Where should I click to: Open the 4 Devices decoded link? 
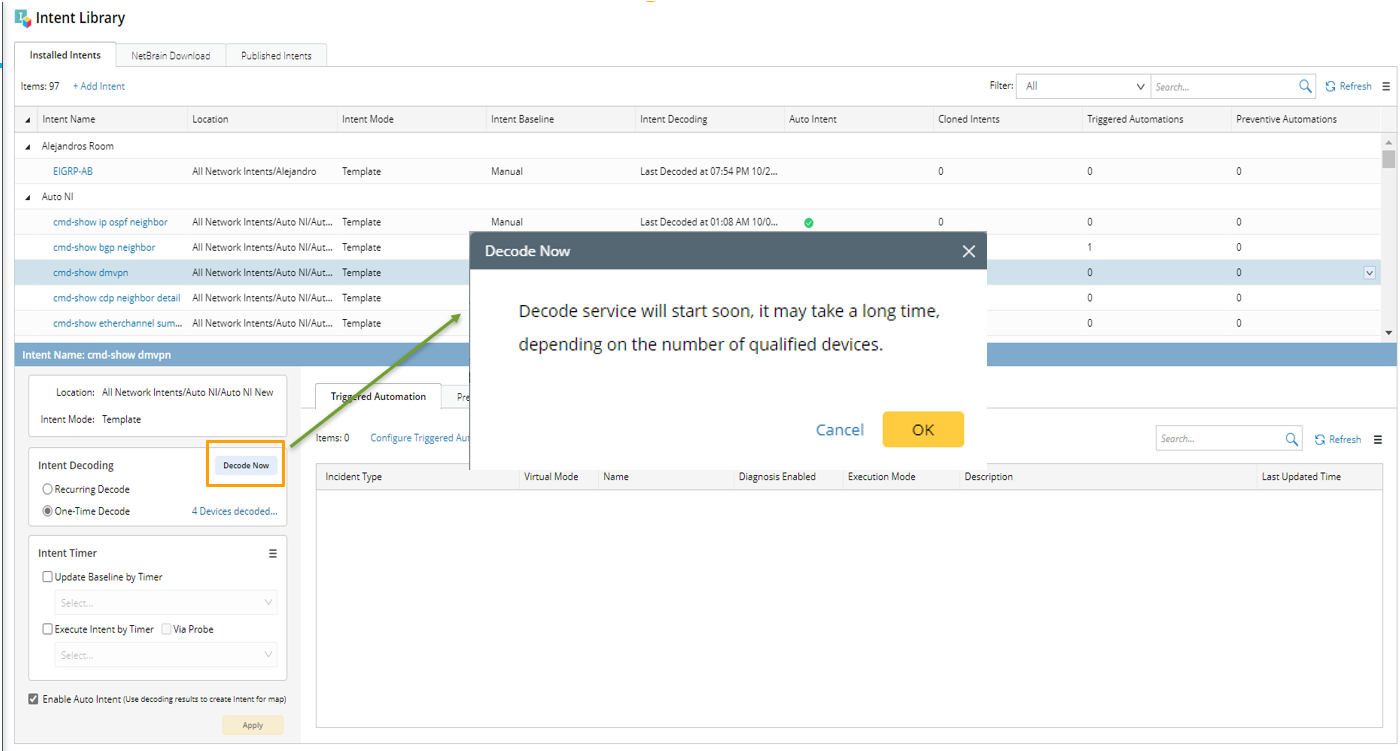pos(234,511)
